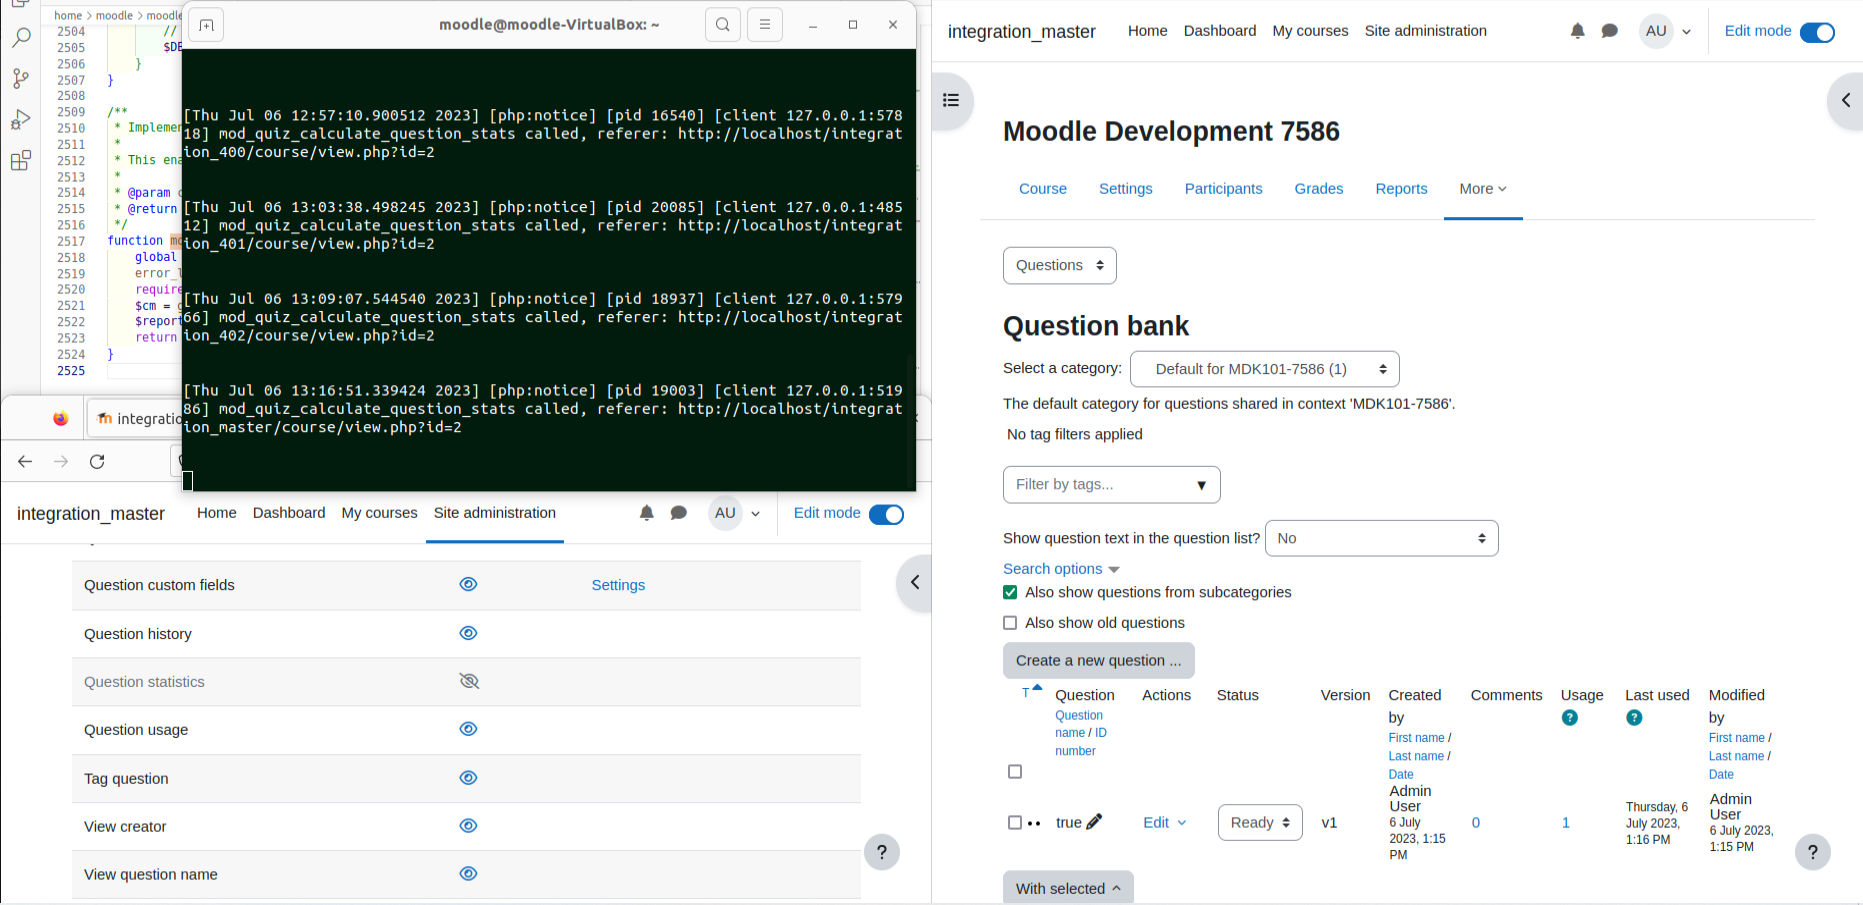Uncheck Also show questions from subcategories
This screenshot has width=1863, height=905.
click(x=1010, y=592)
